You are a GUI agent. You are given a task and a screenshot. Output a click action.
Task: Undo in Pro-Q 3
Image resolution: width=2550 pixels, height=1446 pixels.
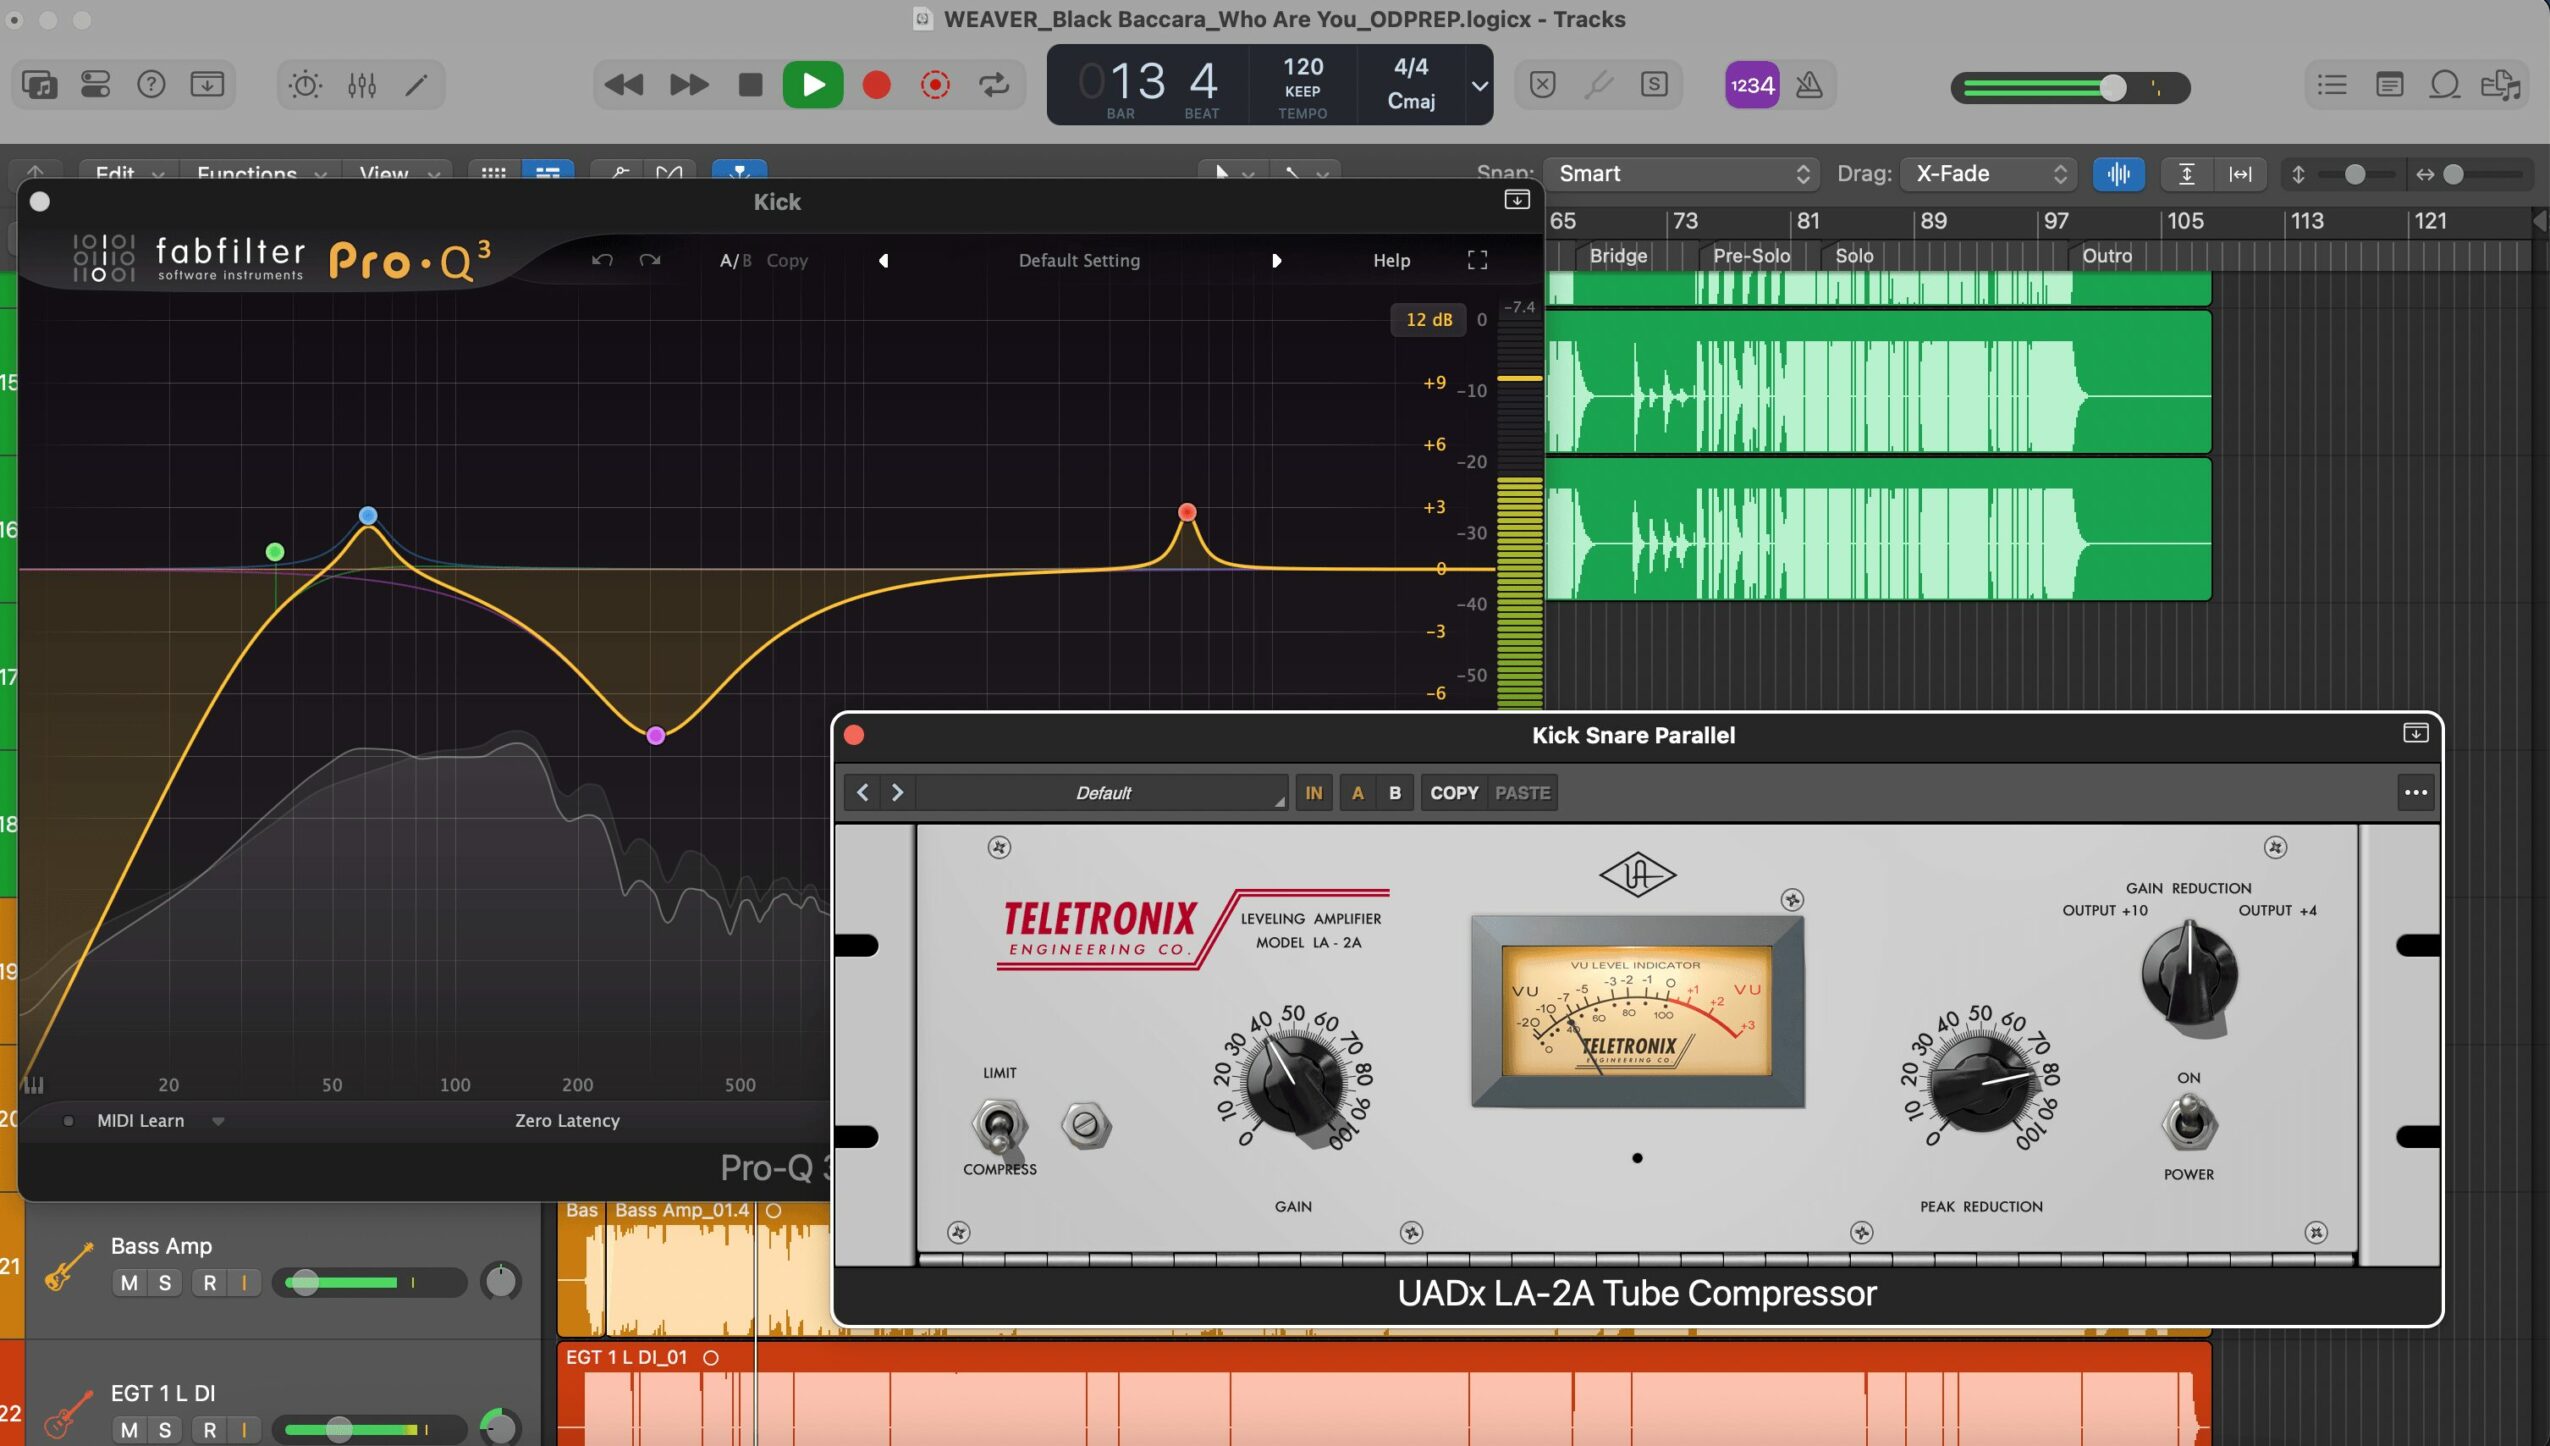pos(602,260)
